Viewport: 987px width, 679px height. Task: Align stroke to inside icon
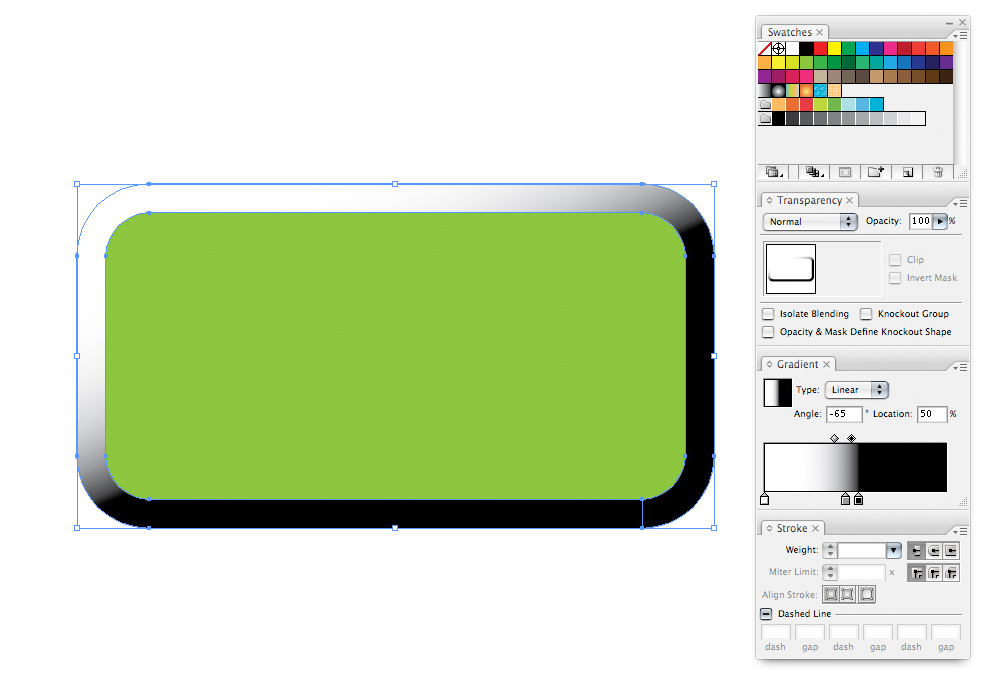point(848,594)
